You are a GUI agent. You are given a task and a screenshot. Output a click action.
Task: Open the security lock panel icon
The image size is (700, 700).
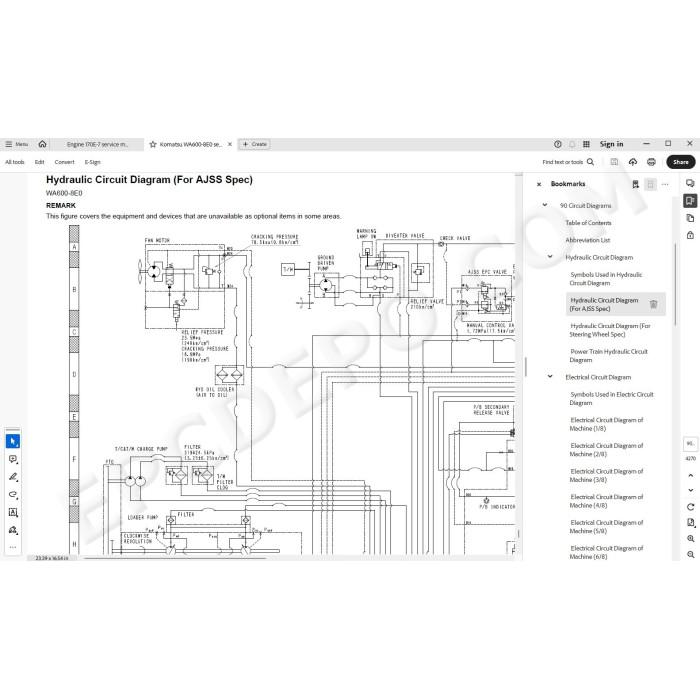pos(690,235)
